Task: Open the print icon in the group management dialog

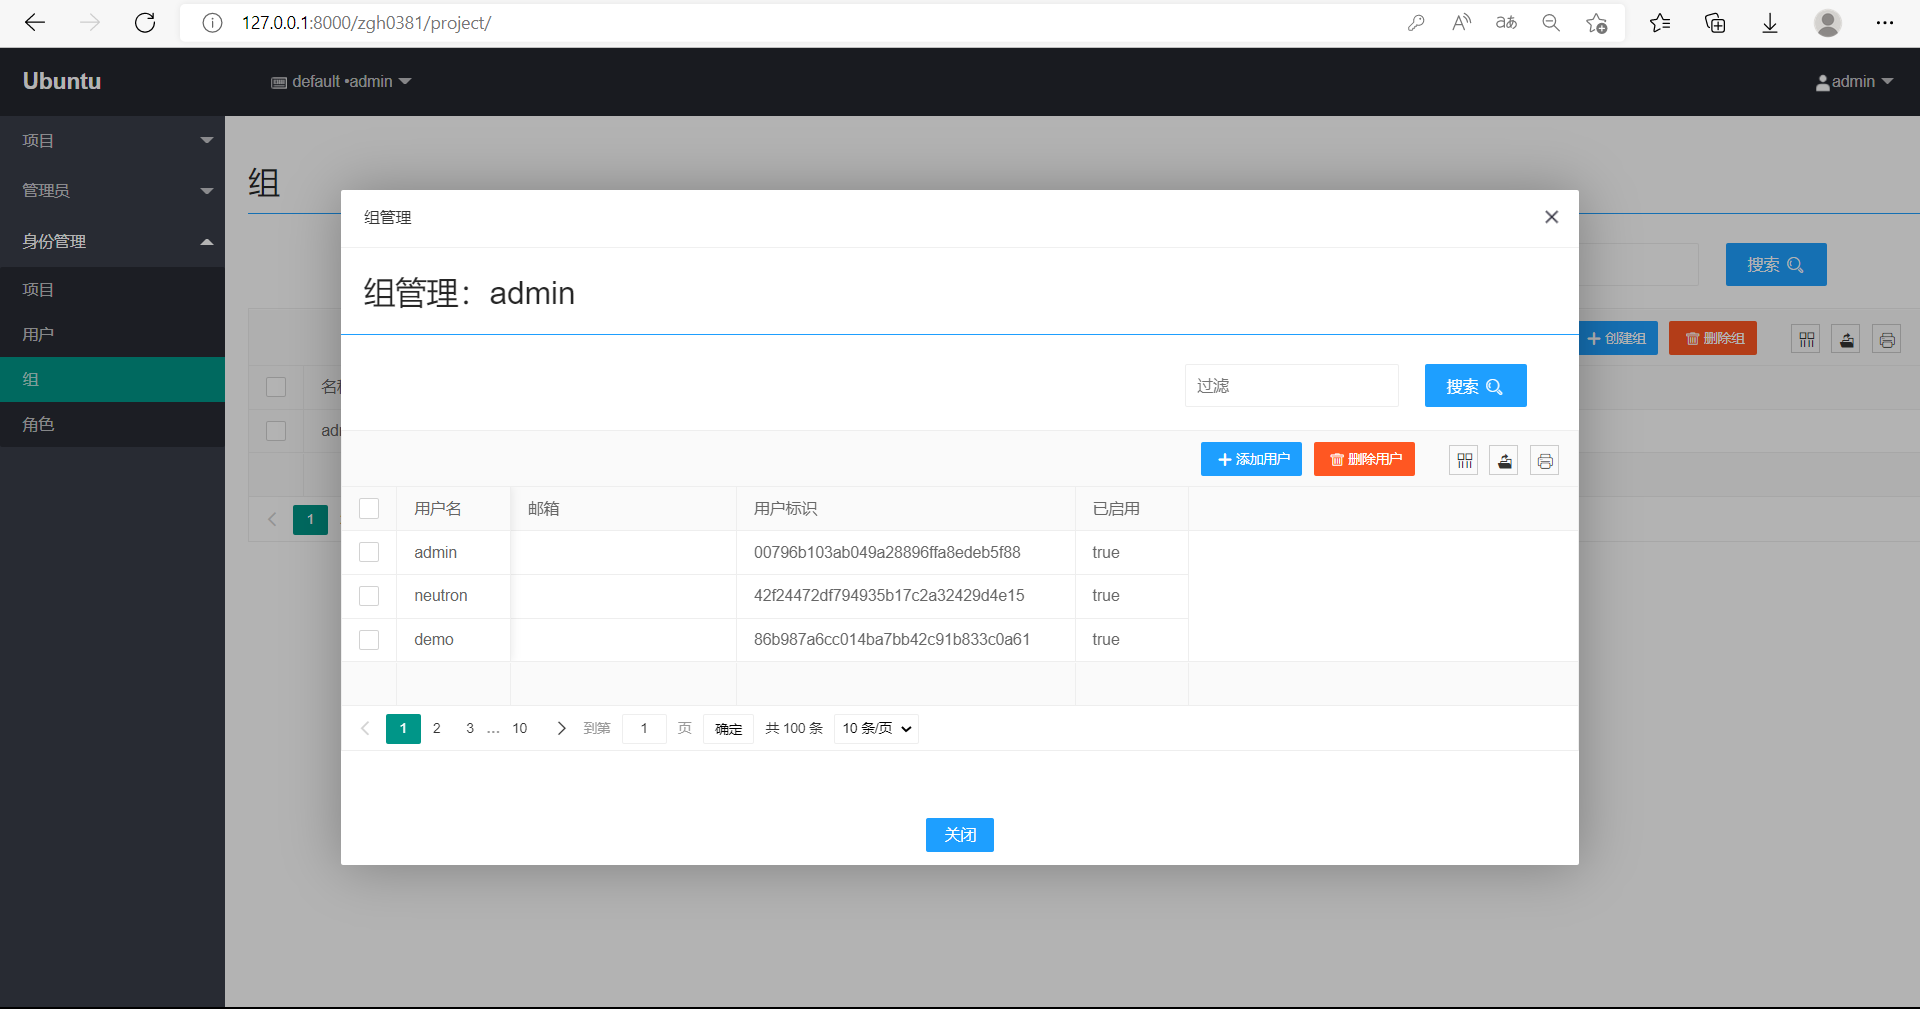Action: point(1544,460)
